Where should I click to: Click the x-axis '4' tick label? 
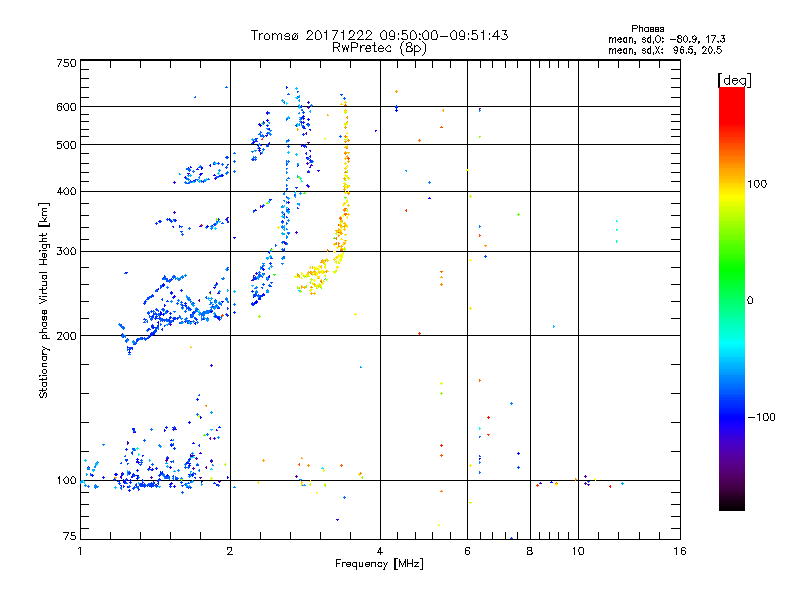click(x=380, y=551)
